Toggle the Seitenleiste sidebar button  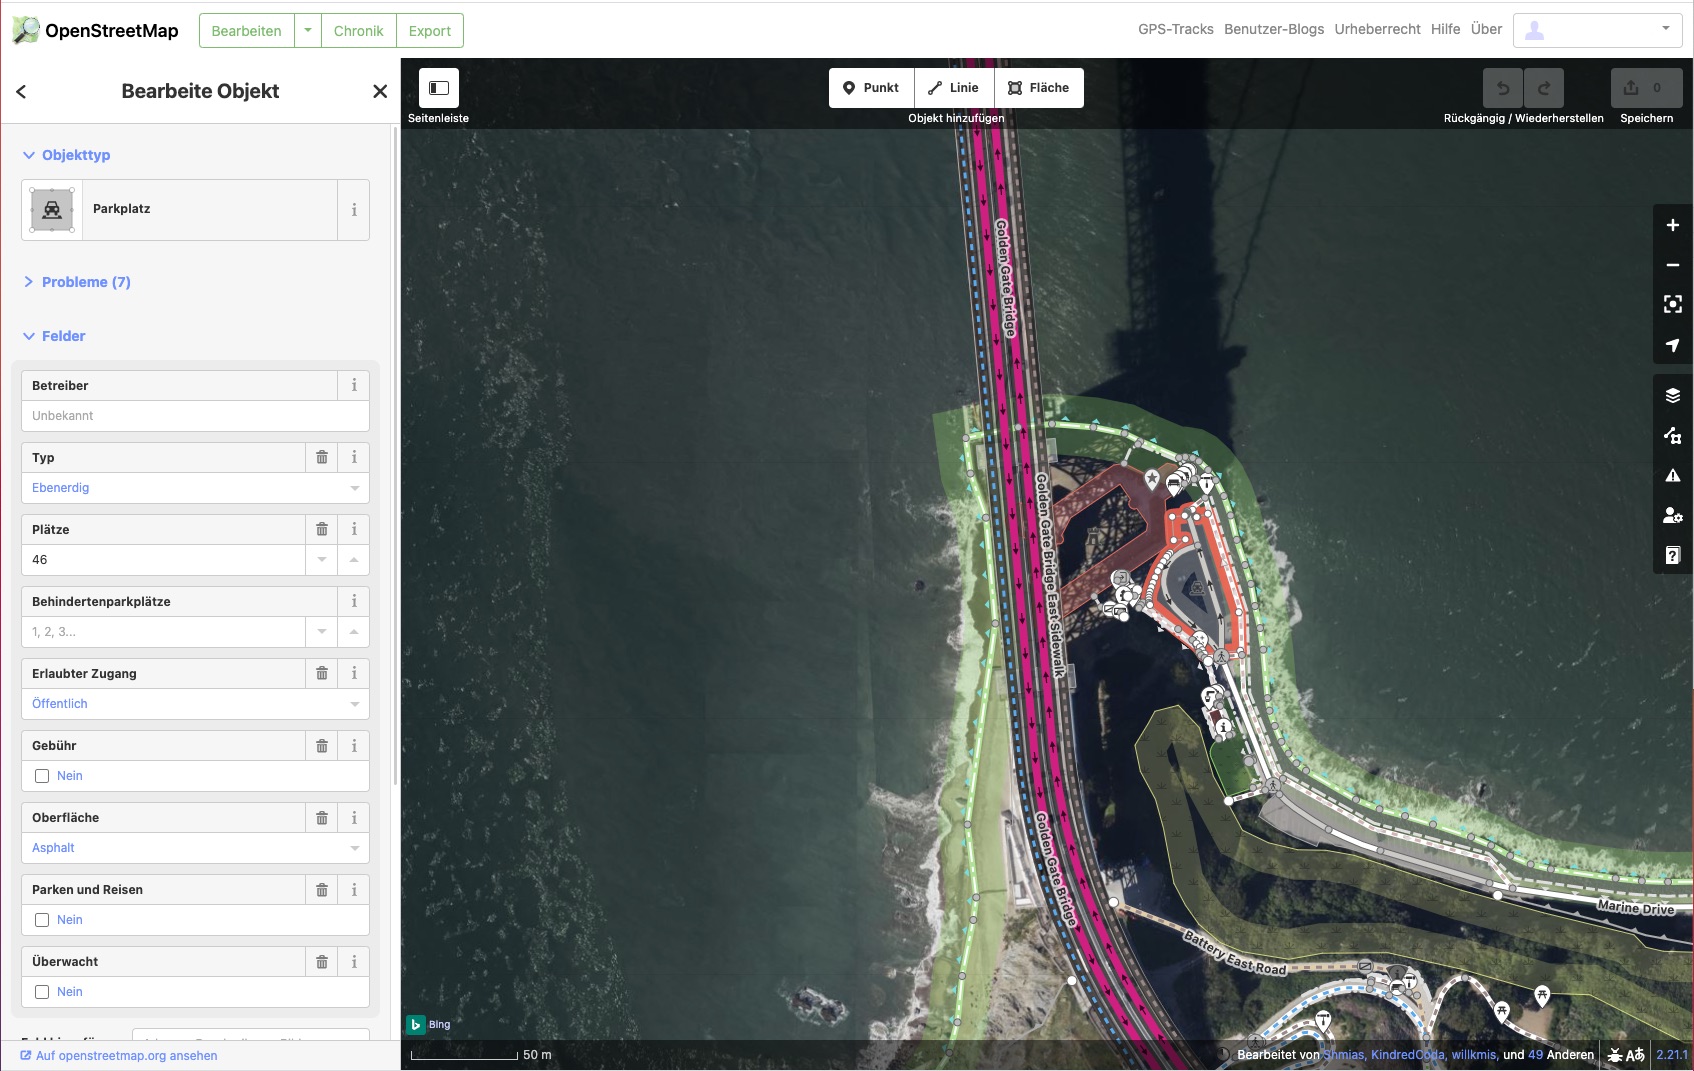point(439,88)
